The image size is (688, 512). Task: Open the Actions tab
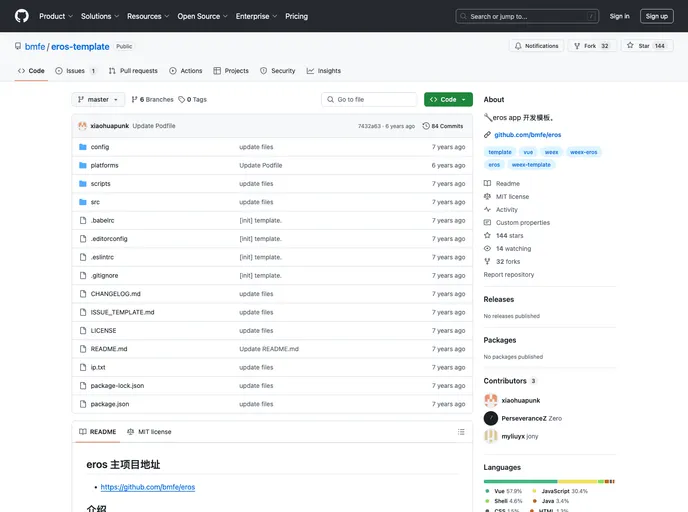point(186,71)
